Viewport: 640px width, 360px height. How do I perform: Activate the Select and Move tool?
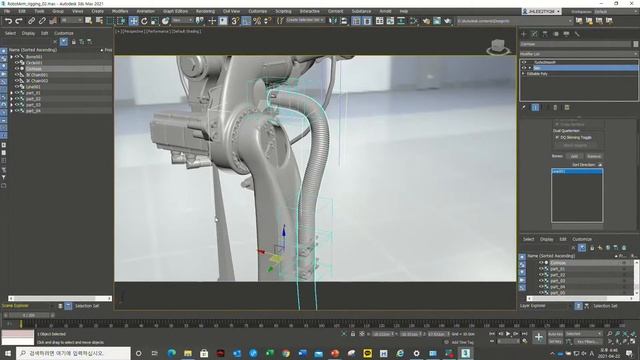pos(133,21)
